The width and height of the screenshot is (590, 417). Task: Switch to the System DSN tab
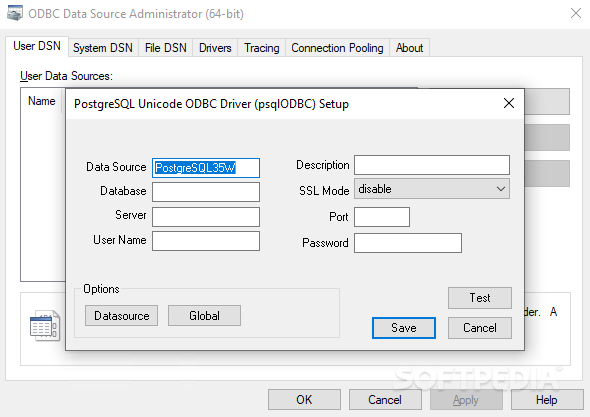(x=103, y=48)
